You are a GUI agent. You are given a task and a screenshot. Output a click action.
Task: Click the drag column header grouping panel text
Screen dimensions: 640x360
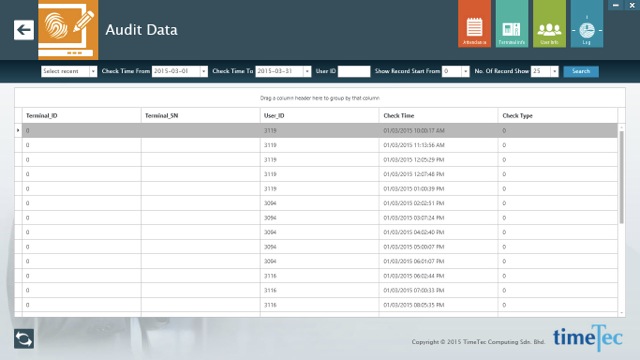point(320,98)
